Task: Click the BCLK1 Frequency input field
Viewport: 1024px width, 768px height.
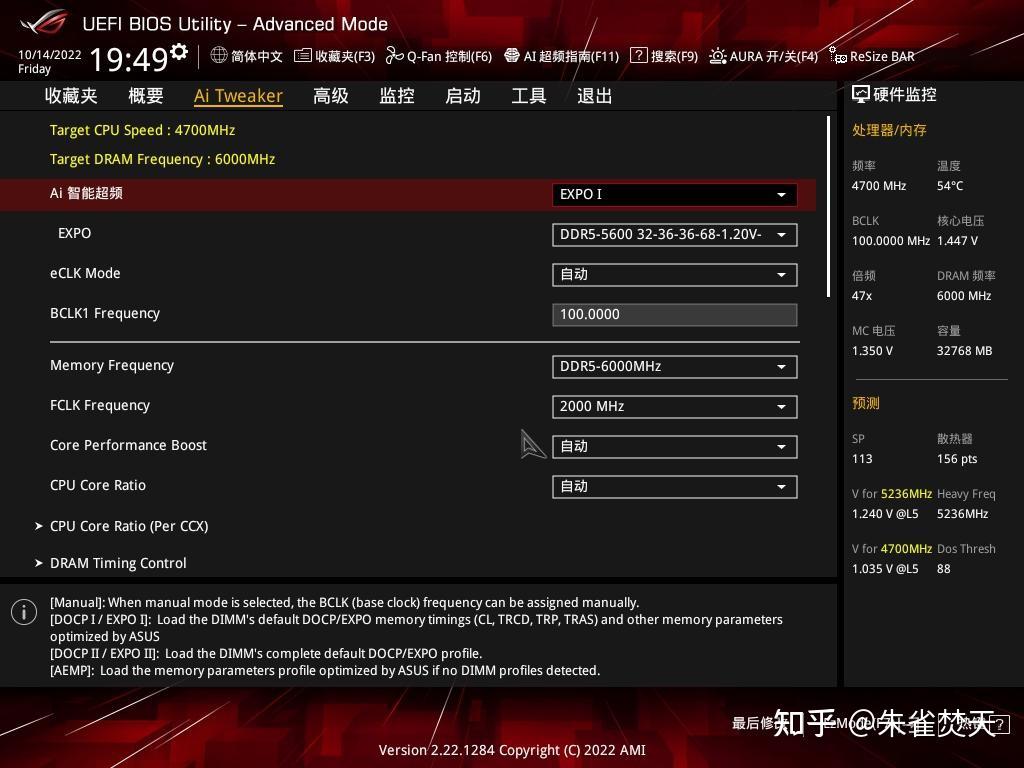Action: pos(674,314)
